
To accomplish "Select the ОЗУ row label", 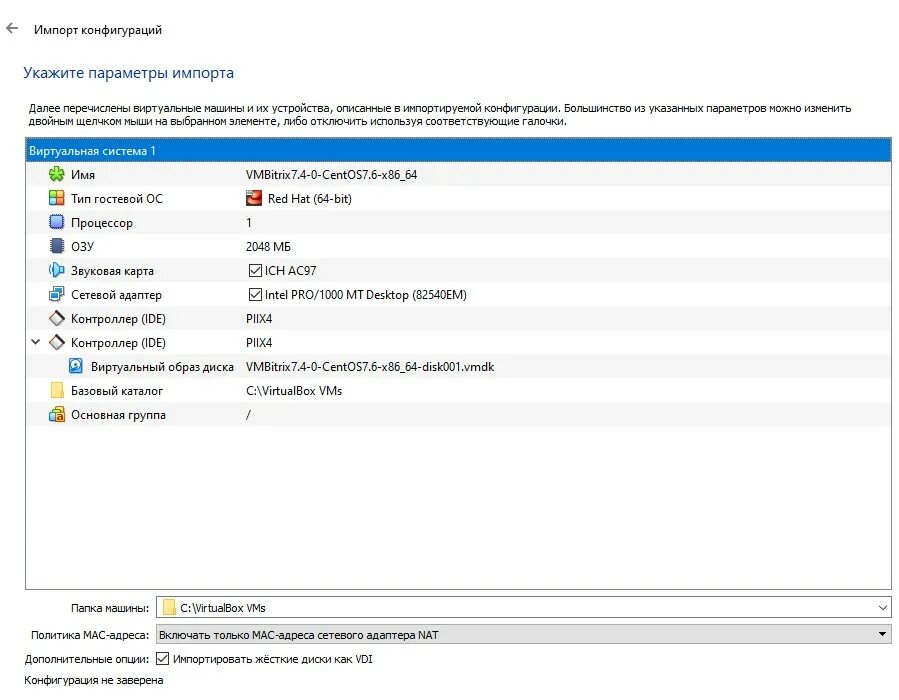I will pyautogui.click(x=82, y=247).
